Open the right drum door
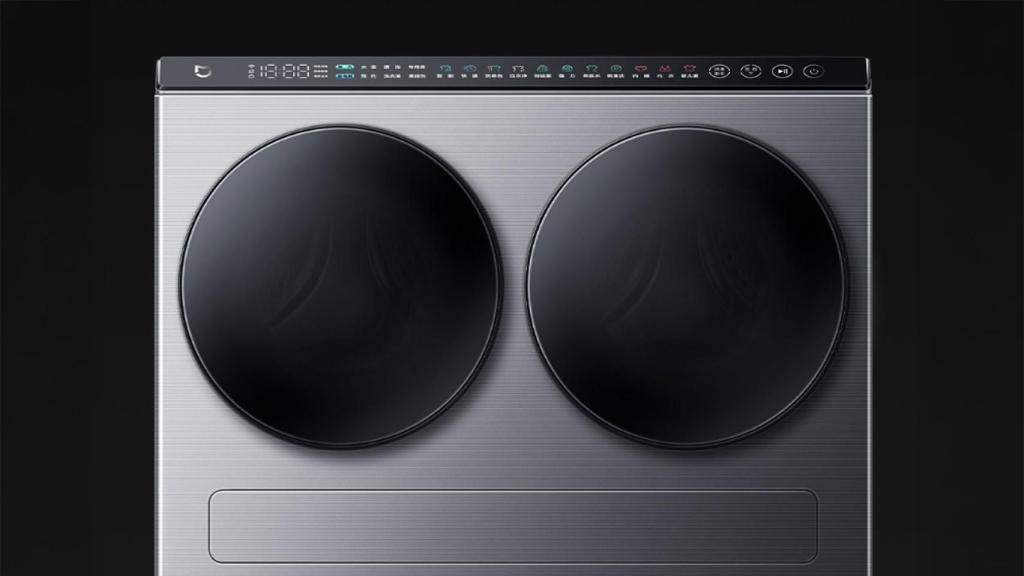Viewport: 1024px width, 576px height. [687, 286]
